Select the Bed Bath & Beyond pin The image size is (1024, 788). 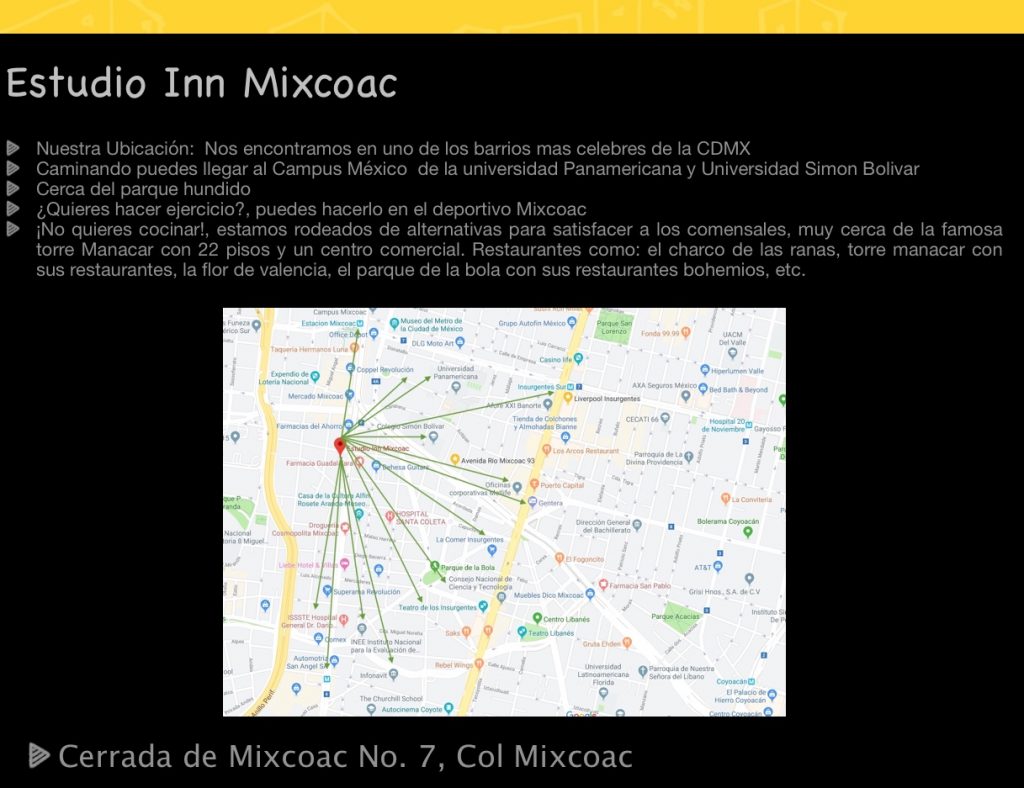(703, 389)
